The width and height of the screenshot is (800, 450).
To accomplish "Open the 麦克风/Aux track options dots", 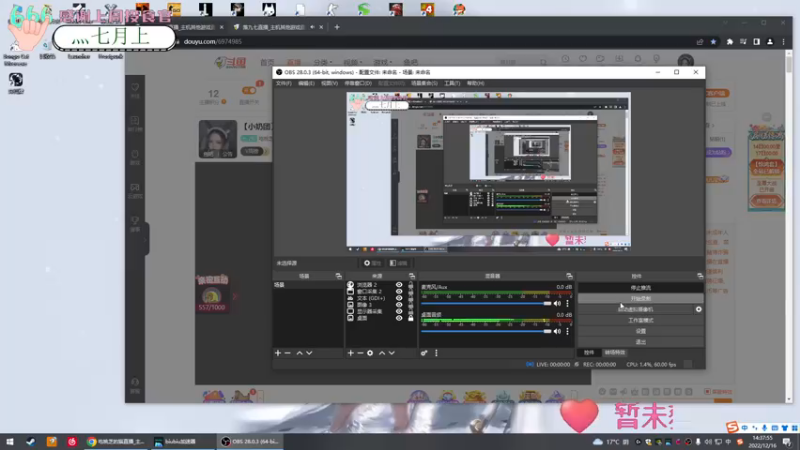I will pyautogui.click(x=567, y=304).
